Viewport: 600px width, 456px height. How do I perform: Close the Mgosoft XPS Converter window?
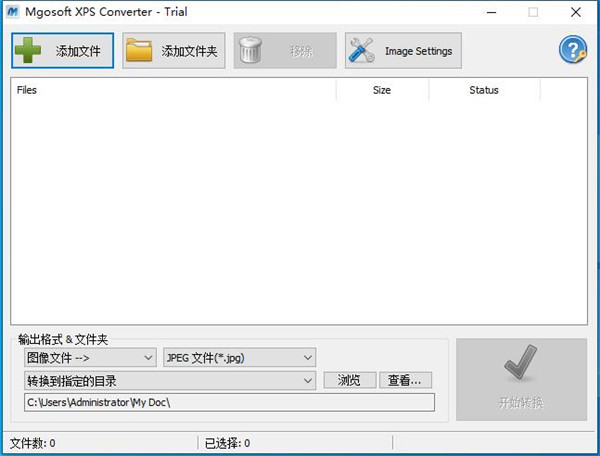coord(576,12)
